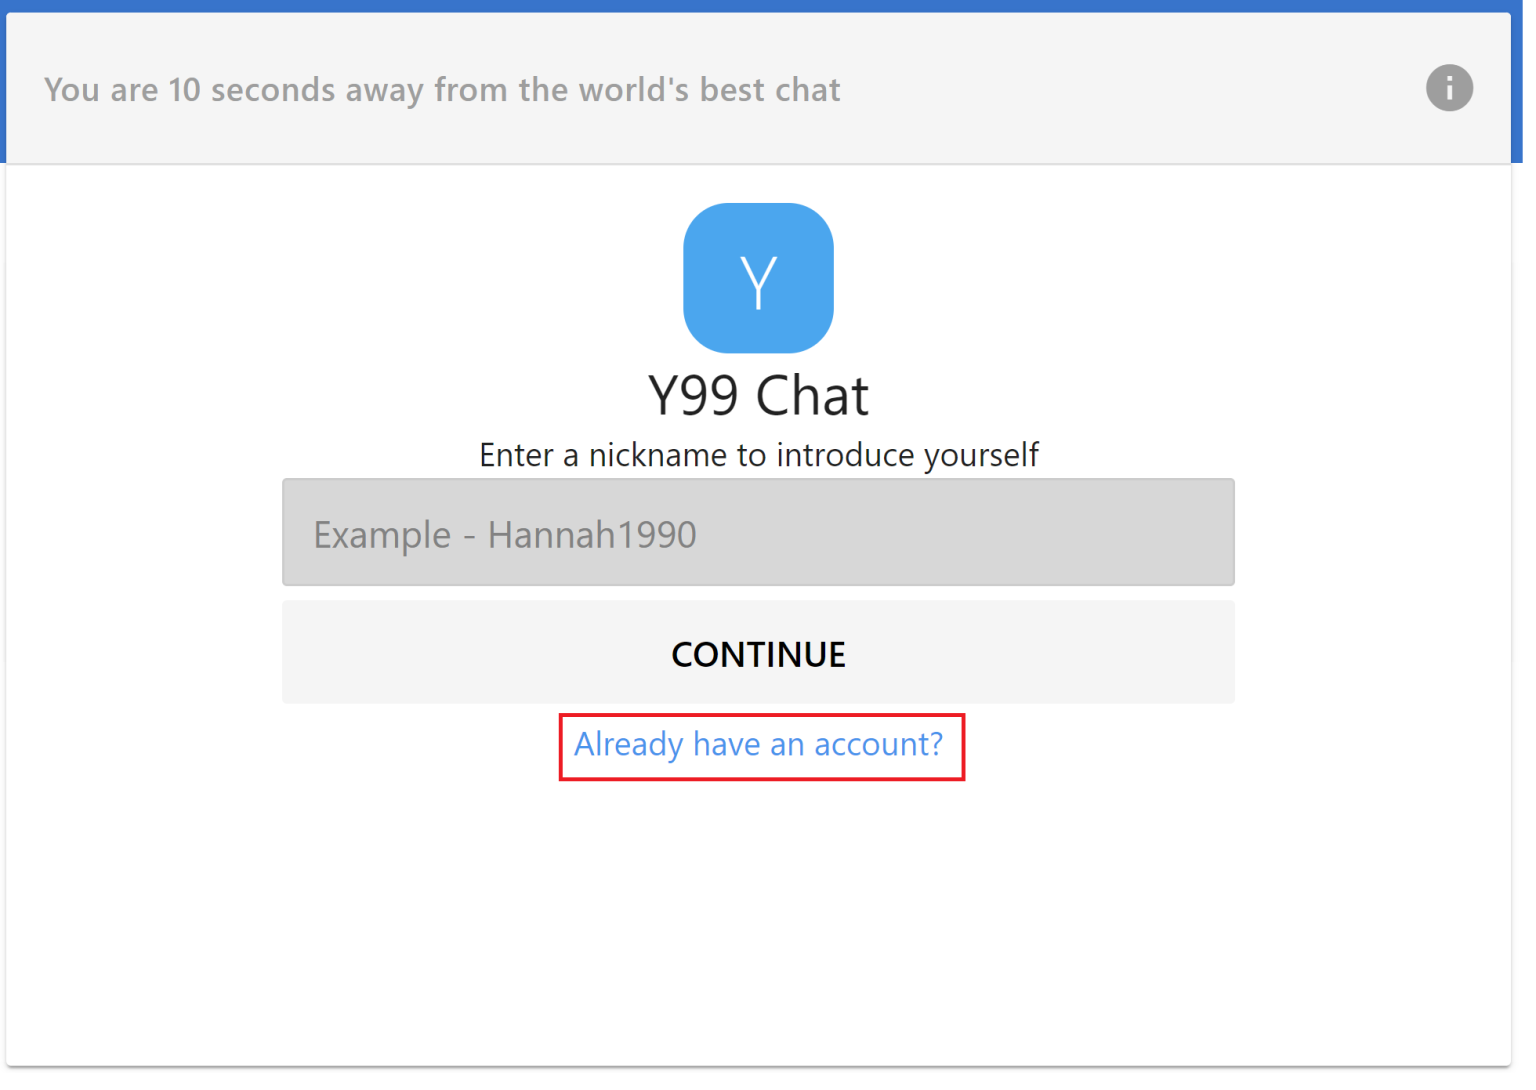This screenshot has height=1090, width=1536.
Task: Focus the Example - Hannah1990 text box
Action: tap(758, 532)
